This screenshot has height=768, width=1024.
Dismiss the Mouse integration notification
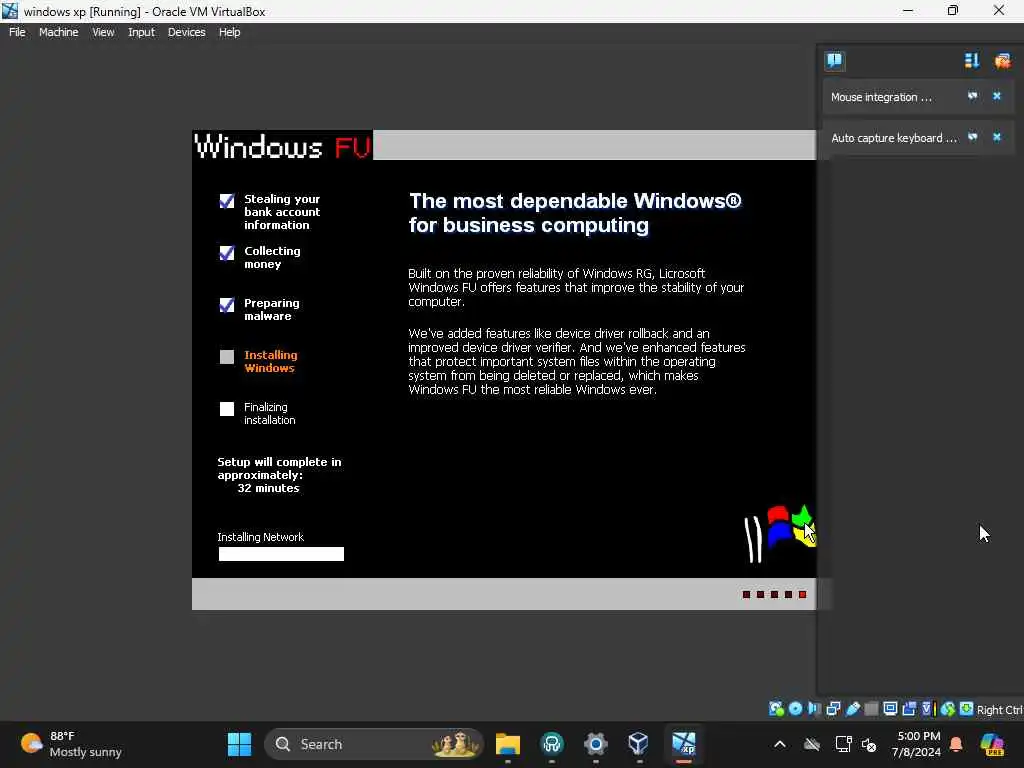[997, 96]
